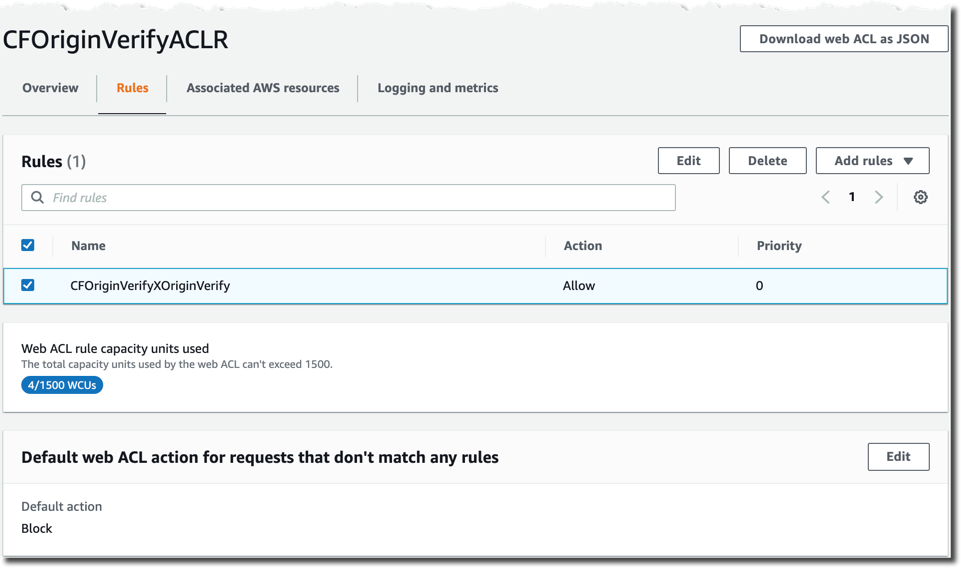The width and height of the screenshot is (961, 568).
Task: Go to previous rules page arrow
Action: point(826,197)
